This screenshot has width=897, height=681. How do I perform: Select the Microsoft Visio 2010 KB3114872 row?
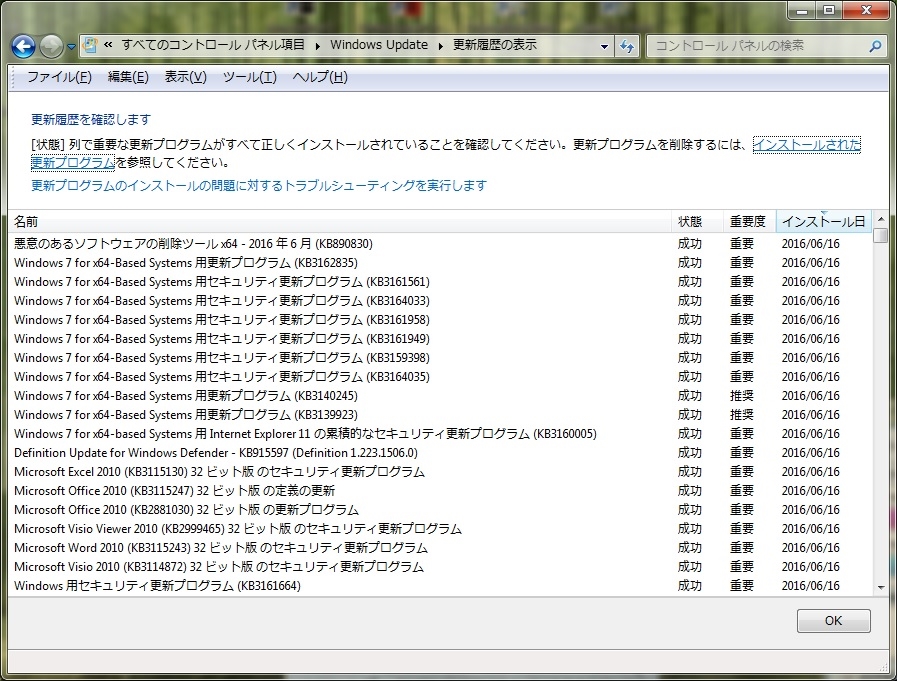pos(440,567)
